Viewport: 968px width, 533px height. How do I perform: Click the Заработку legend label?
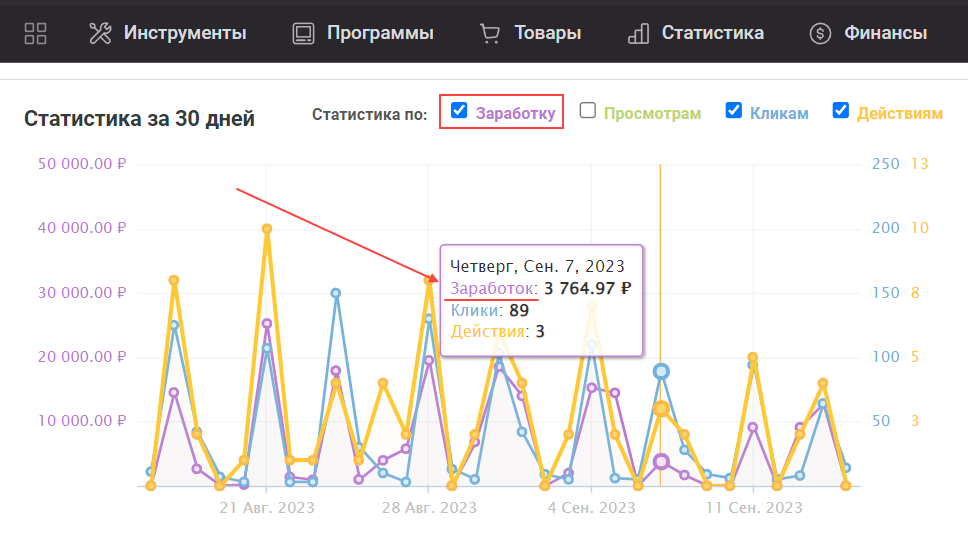[x=515, y=113]
